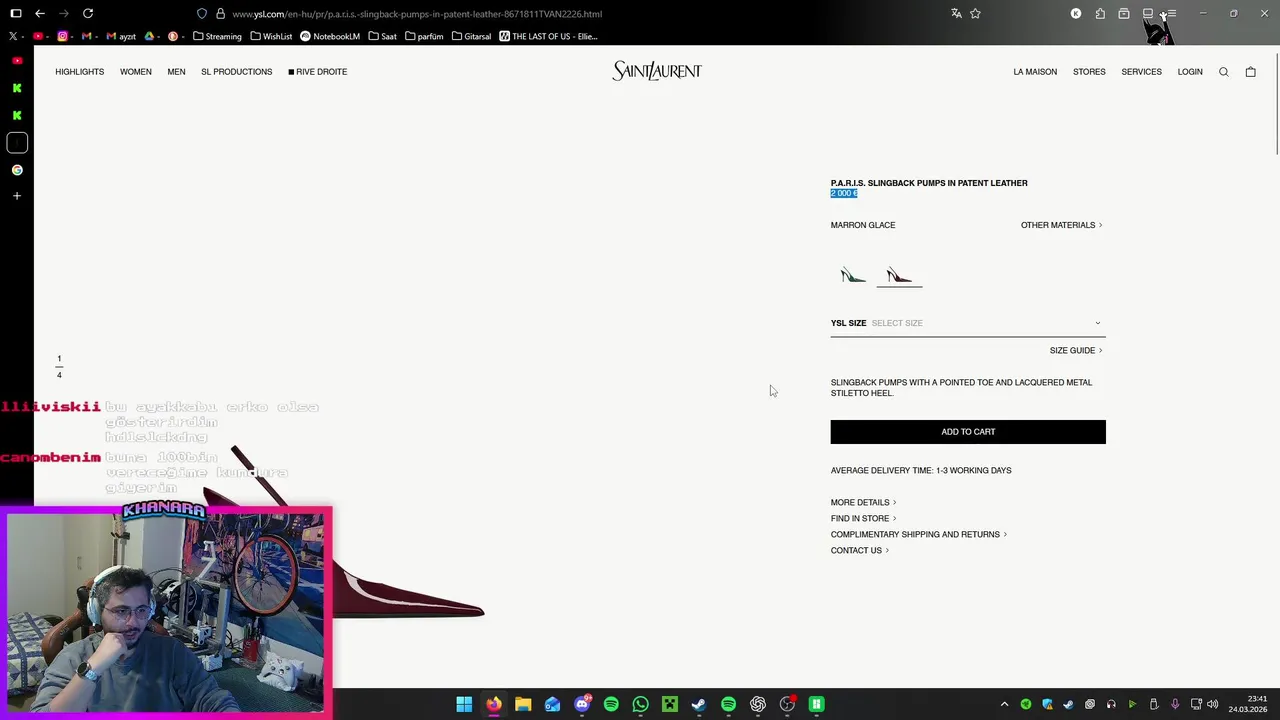Screen dimensions: 1280x720
Task: Open the Highlights menu
Action: 80,72
